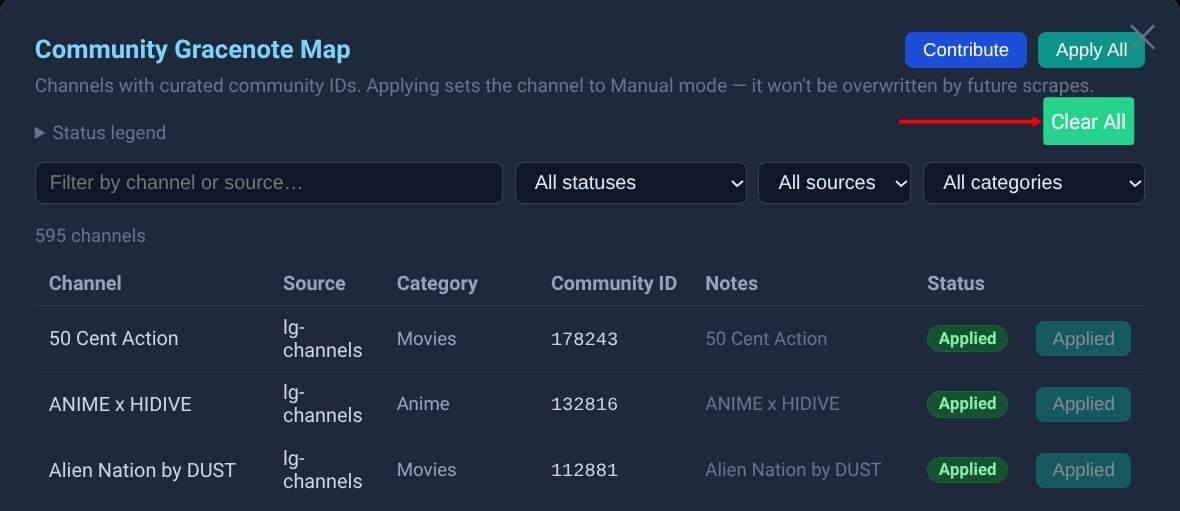Open the All statuses dropdown
This screenshot has width=1180, height=511.
point(630,183)
